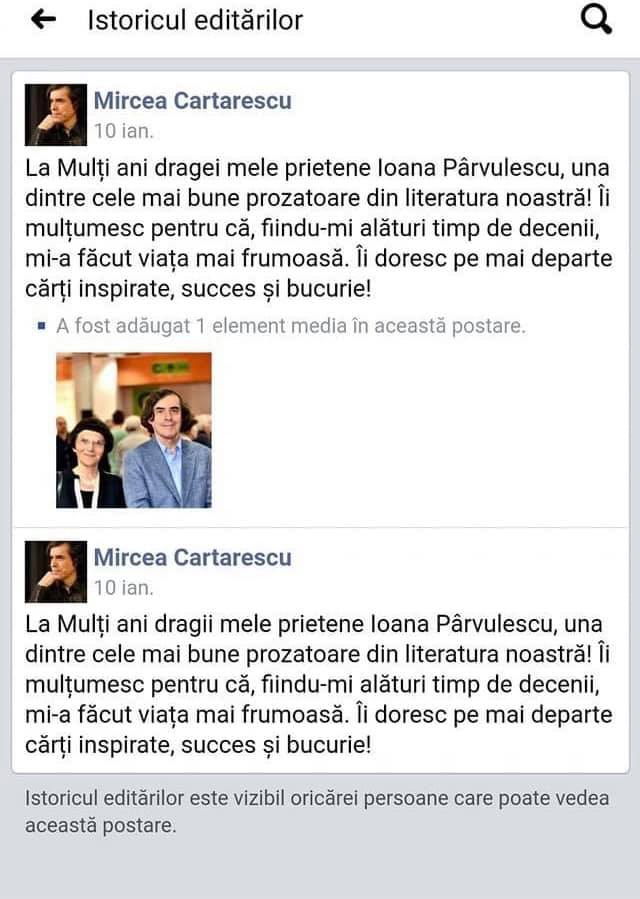Image resolution: width=640 pixels, height=899 pixels.
Task: Tap the edited post text with 'dragei'
Action: 318,228
